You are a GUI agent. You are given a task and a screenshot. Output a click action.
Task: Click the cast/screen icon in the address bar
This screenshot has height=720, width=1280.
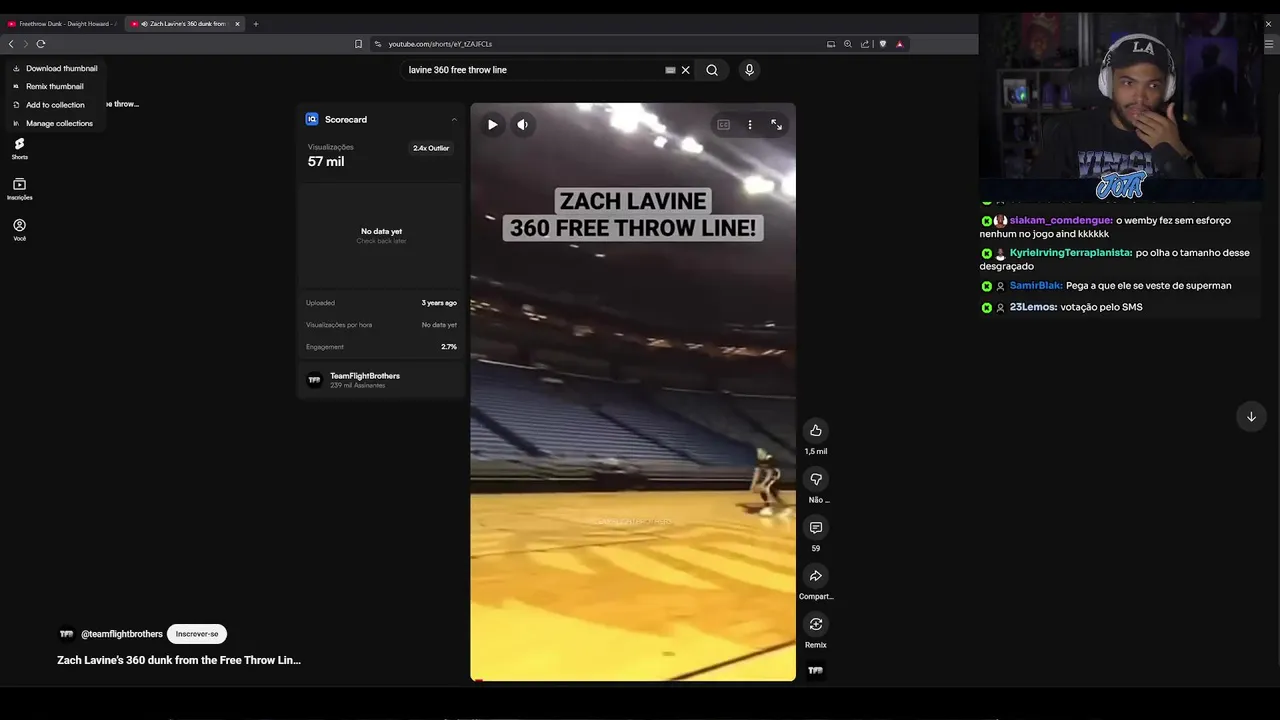click(x=830, y=44)
